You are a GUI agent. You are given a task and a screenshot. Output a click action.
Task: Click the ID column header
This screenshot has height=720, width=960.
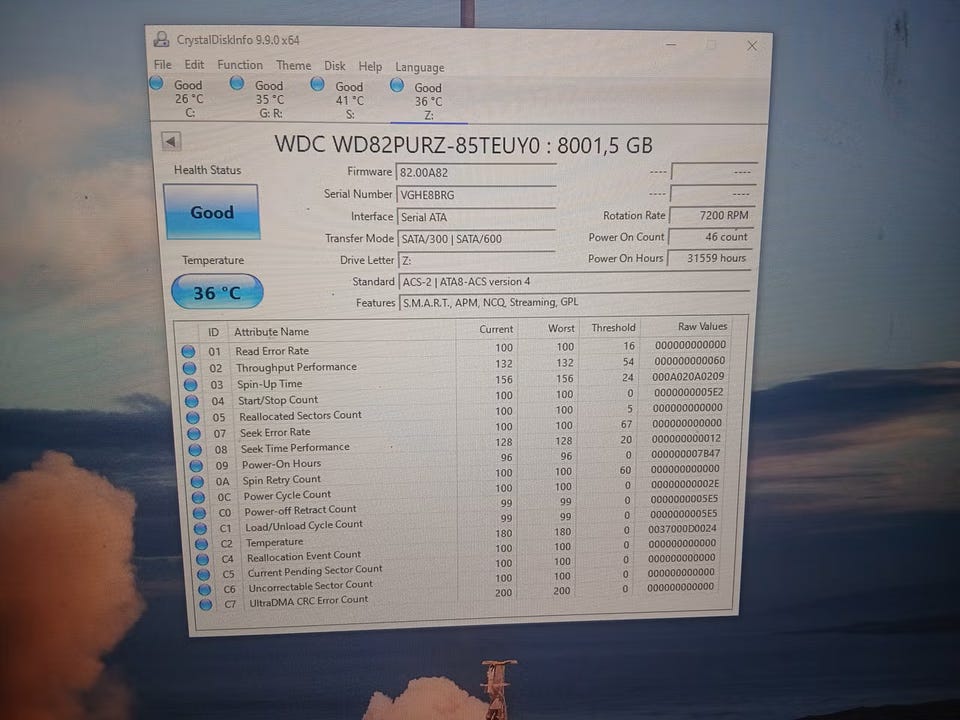pyautogui.click(x=213, y=332)
